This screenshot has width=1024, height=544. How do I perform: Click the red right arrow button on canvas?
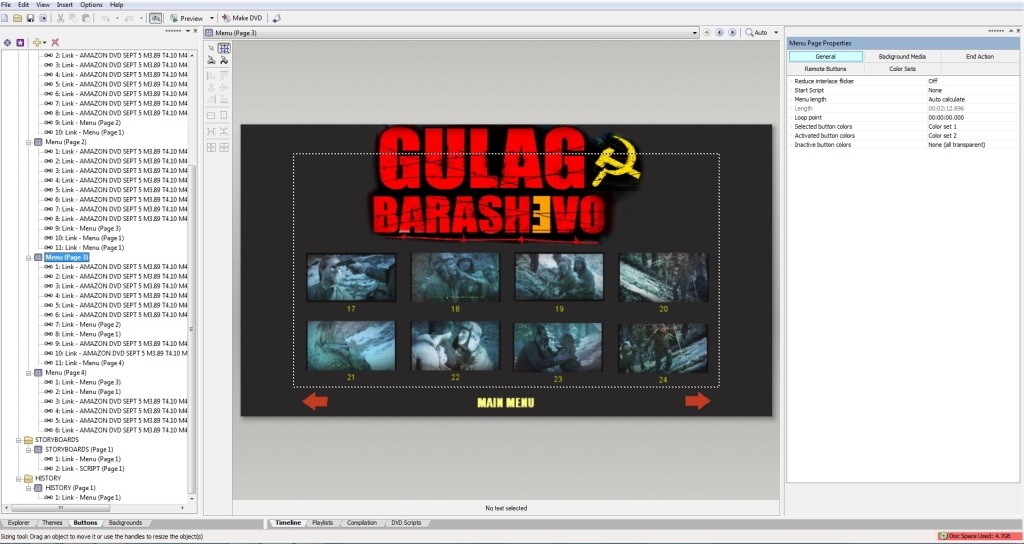tap(697, 401)
